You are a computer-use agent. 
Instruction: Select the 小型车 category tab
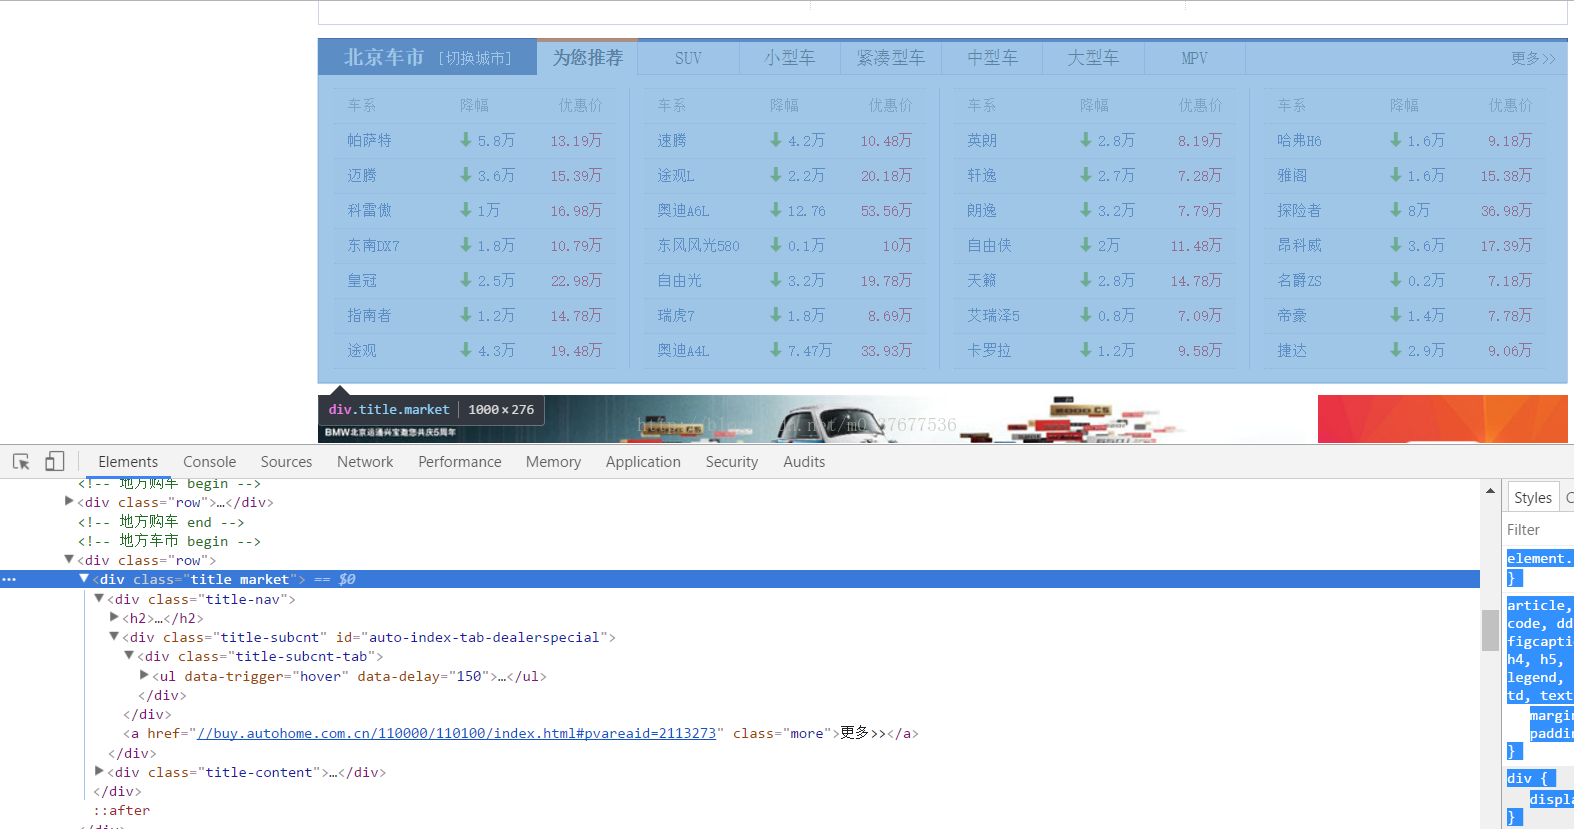(x=790, y=58)
